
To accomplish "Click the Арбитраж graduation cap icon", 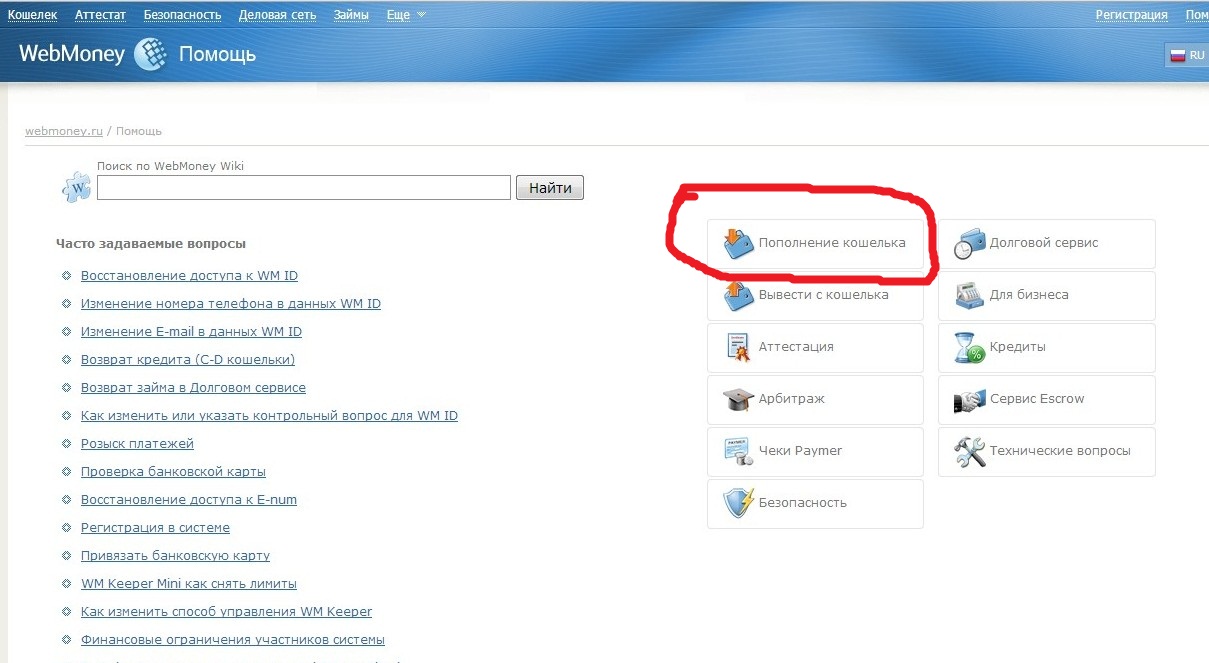I will pyautogui.click(x=738, y=399).
